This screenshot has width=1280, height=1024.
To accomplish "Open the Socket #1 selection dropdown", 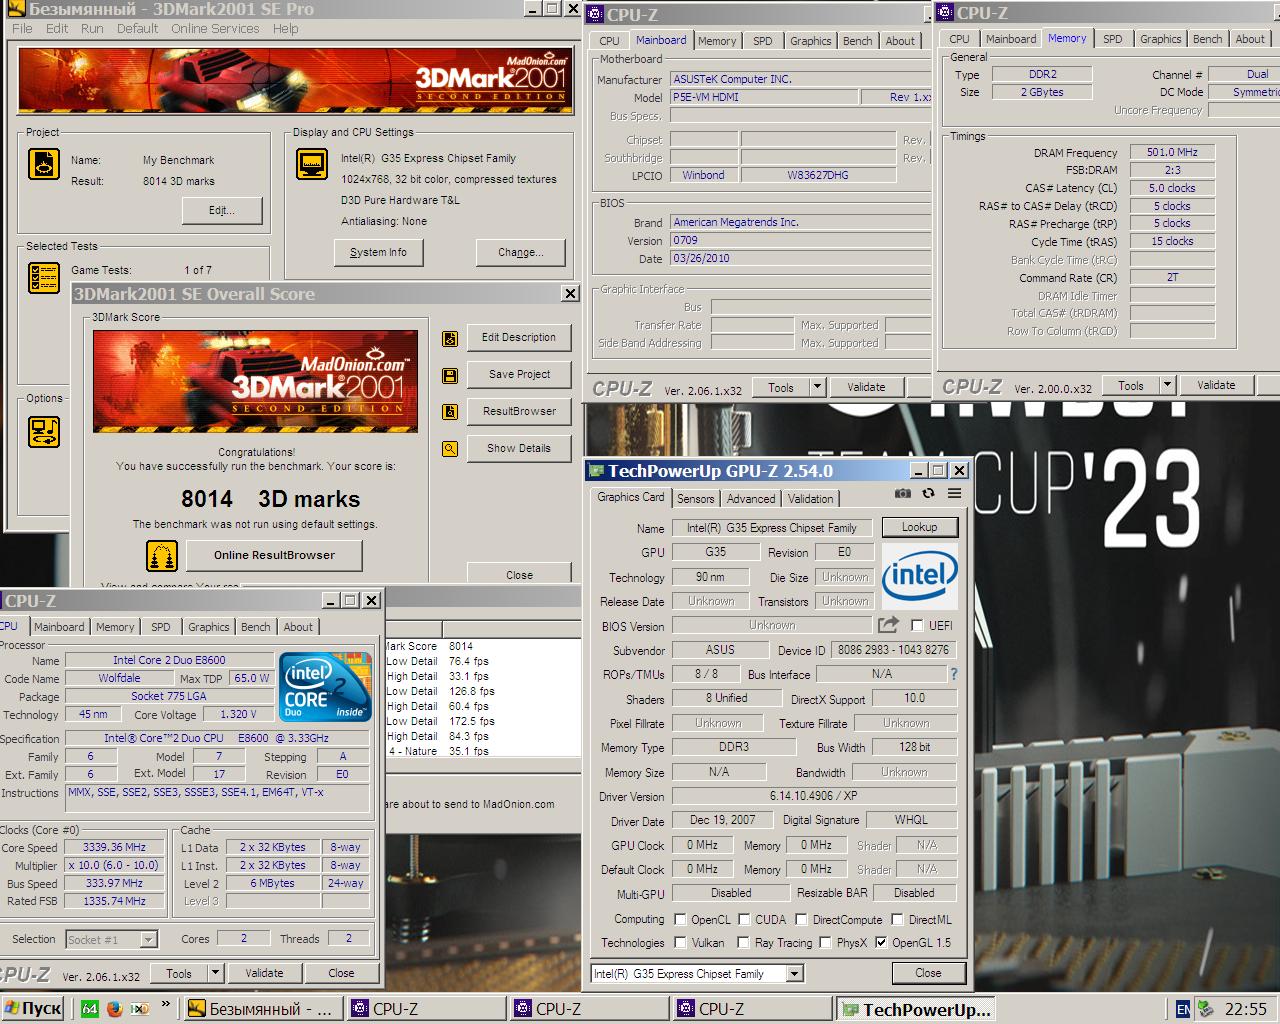I will pyautogui.click(x=148, y=939).
